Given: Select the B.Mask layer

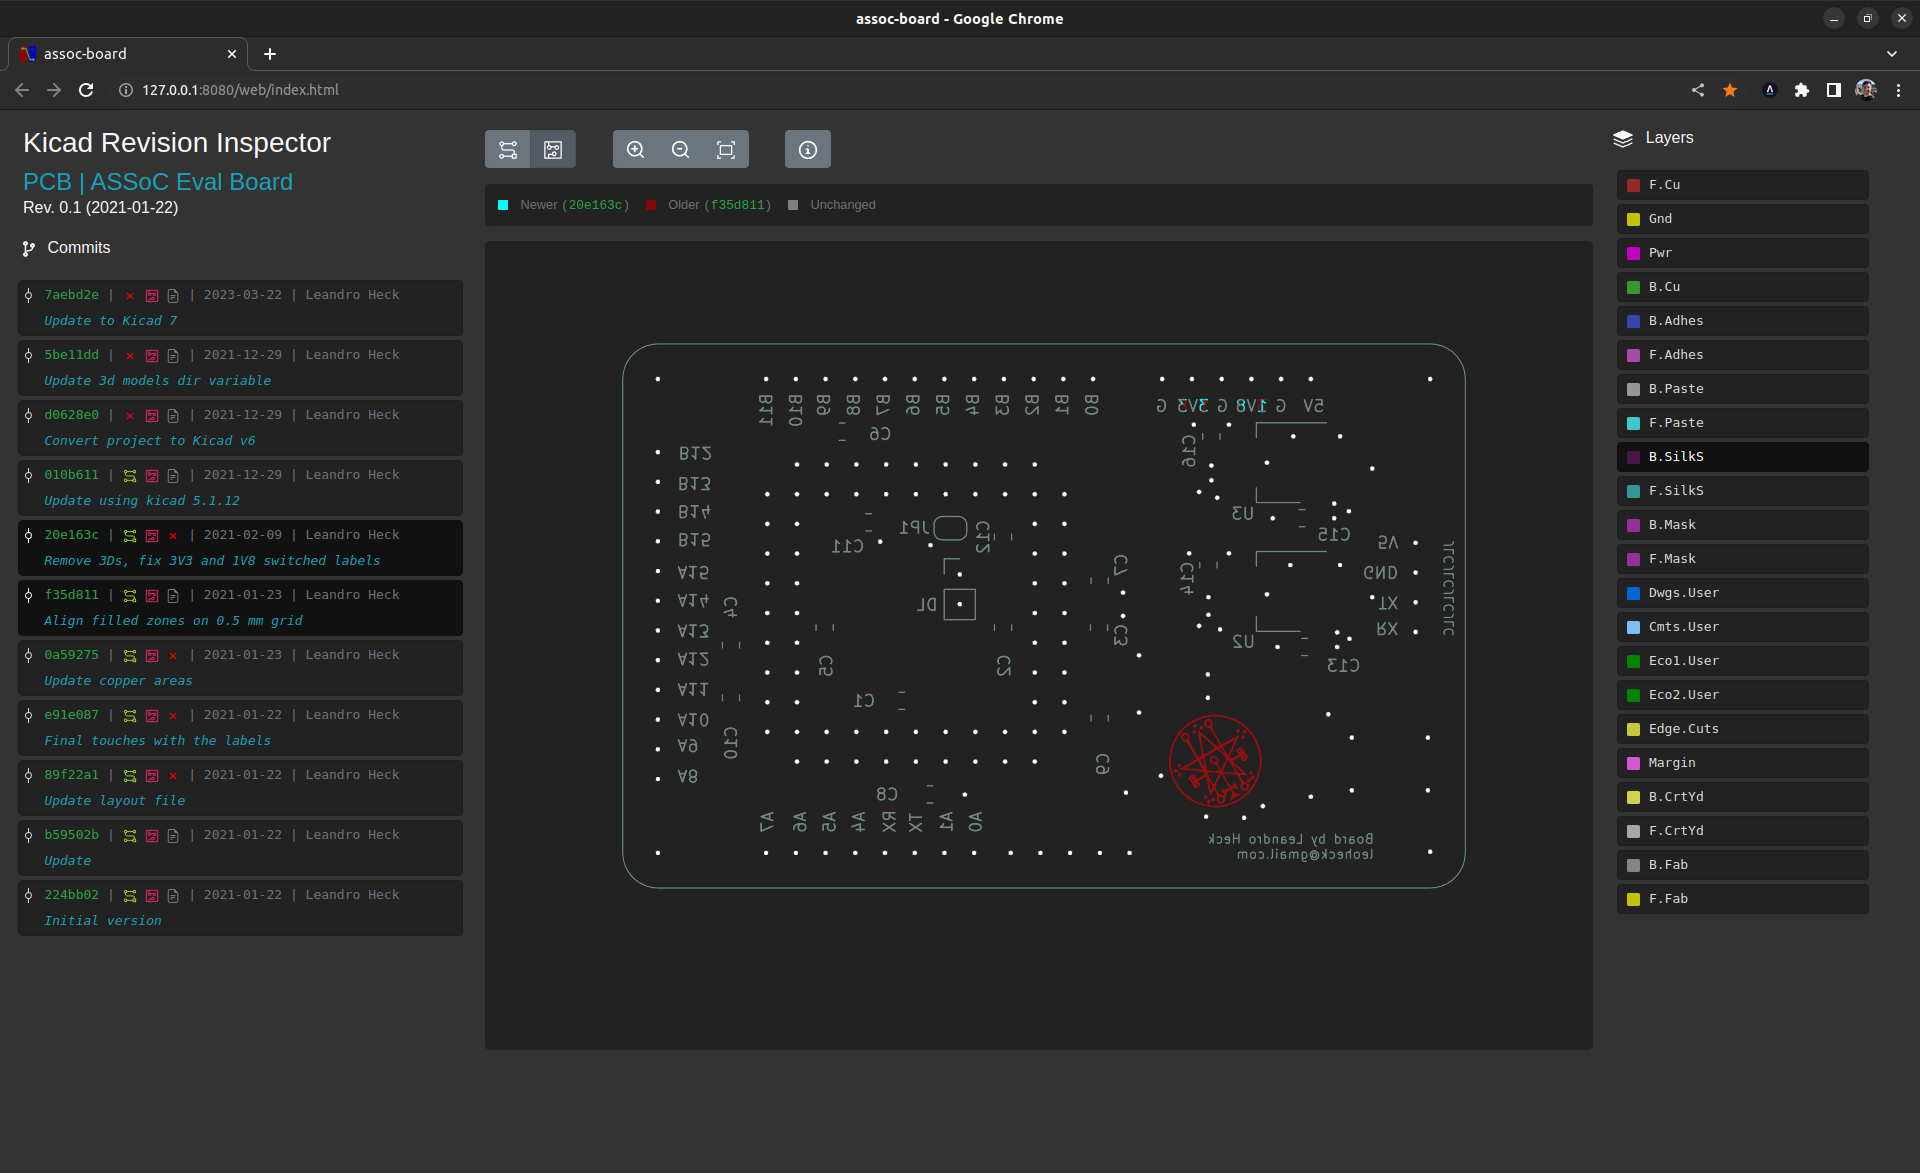Looking at the screenshot, I should [x=1741, y=525].
